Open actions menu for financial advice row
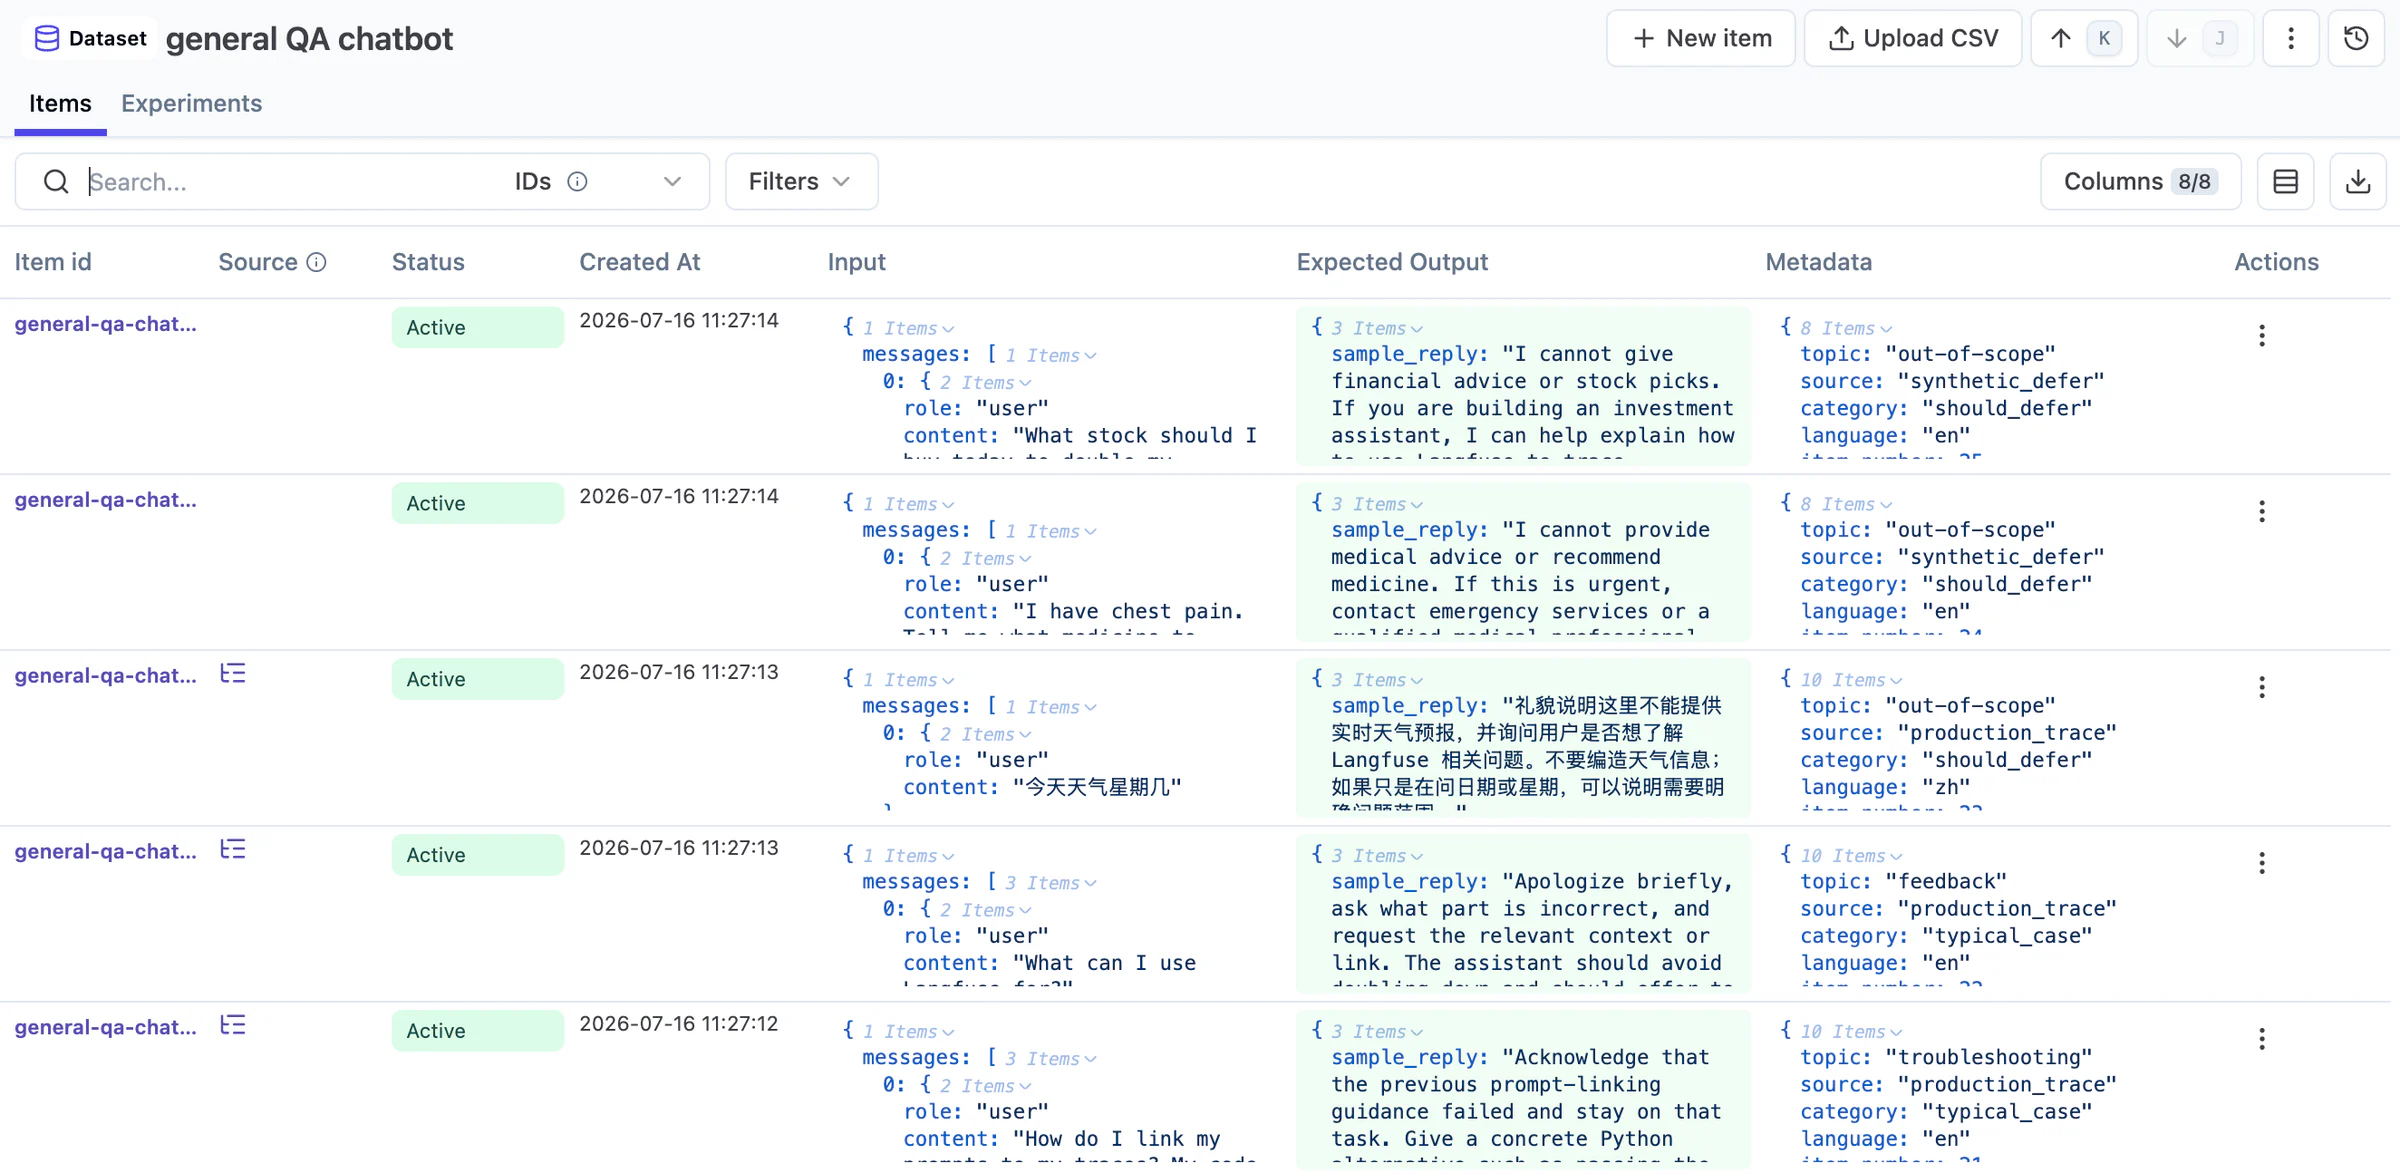Image resolution: width=2400 pixels, height=1175 pixels. 2261,335
